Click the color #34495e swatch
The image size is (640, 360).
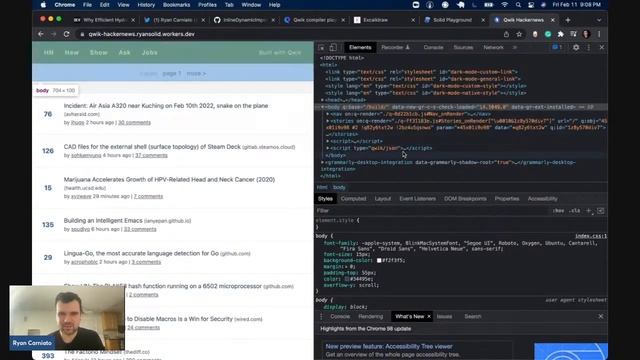click(x=347, y=279)
